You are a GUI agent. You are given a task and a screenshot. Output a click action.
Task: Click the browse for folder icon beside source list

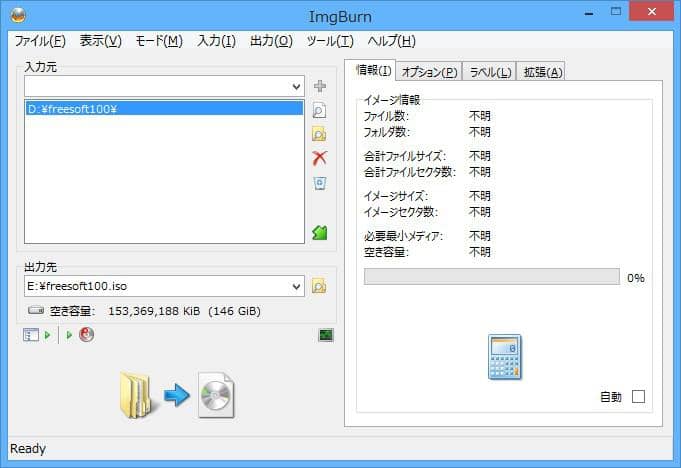pyautogui.click(x=320, y=134)
